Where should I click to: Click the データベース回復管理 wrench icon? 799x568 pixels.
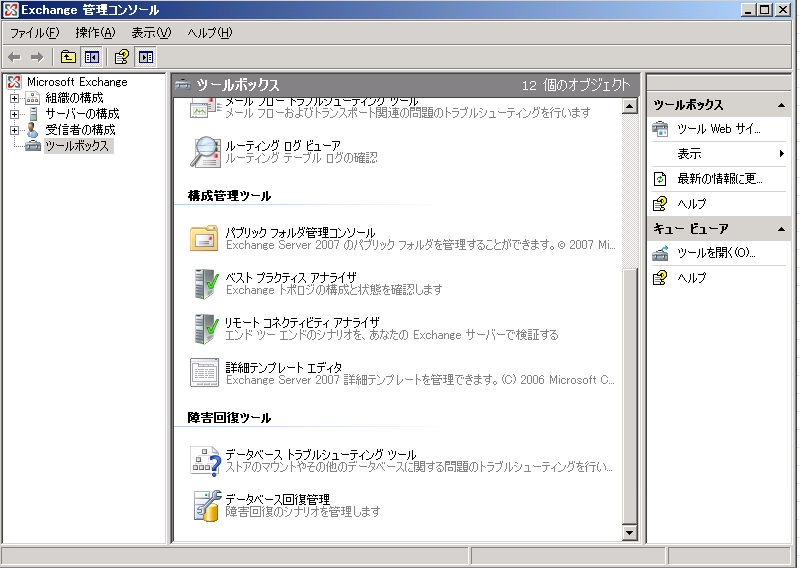pyautogui.click(x=207, y=506)
